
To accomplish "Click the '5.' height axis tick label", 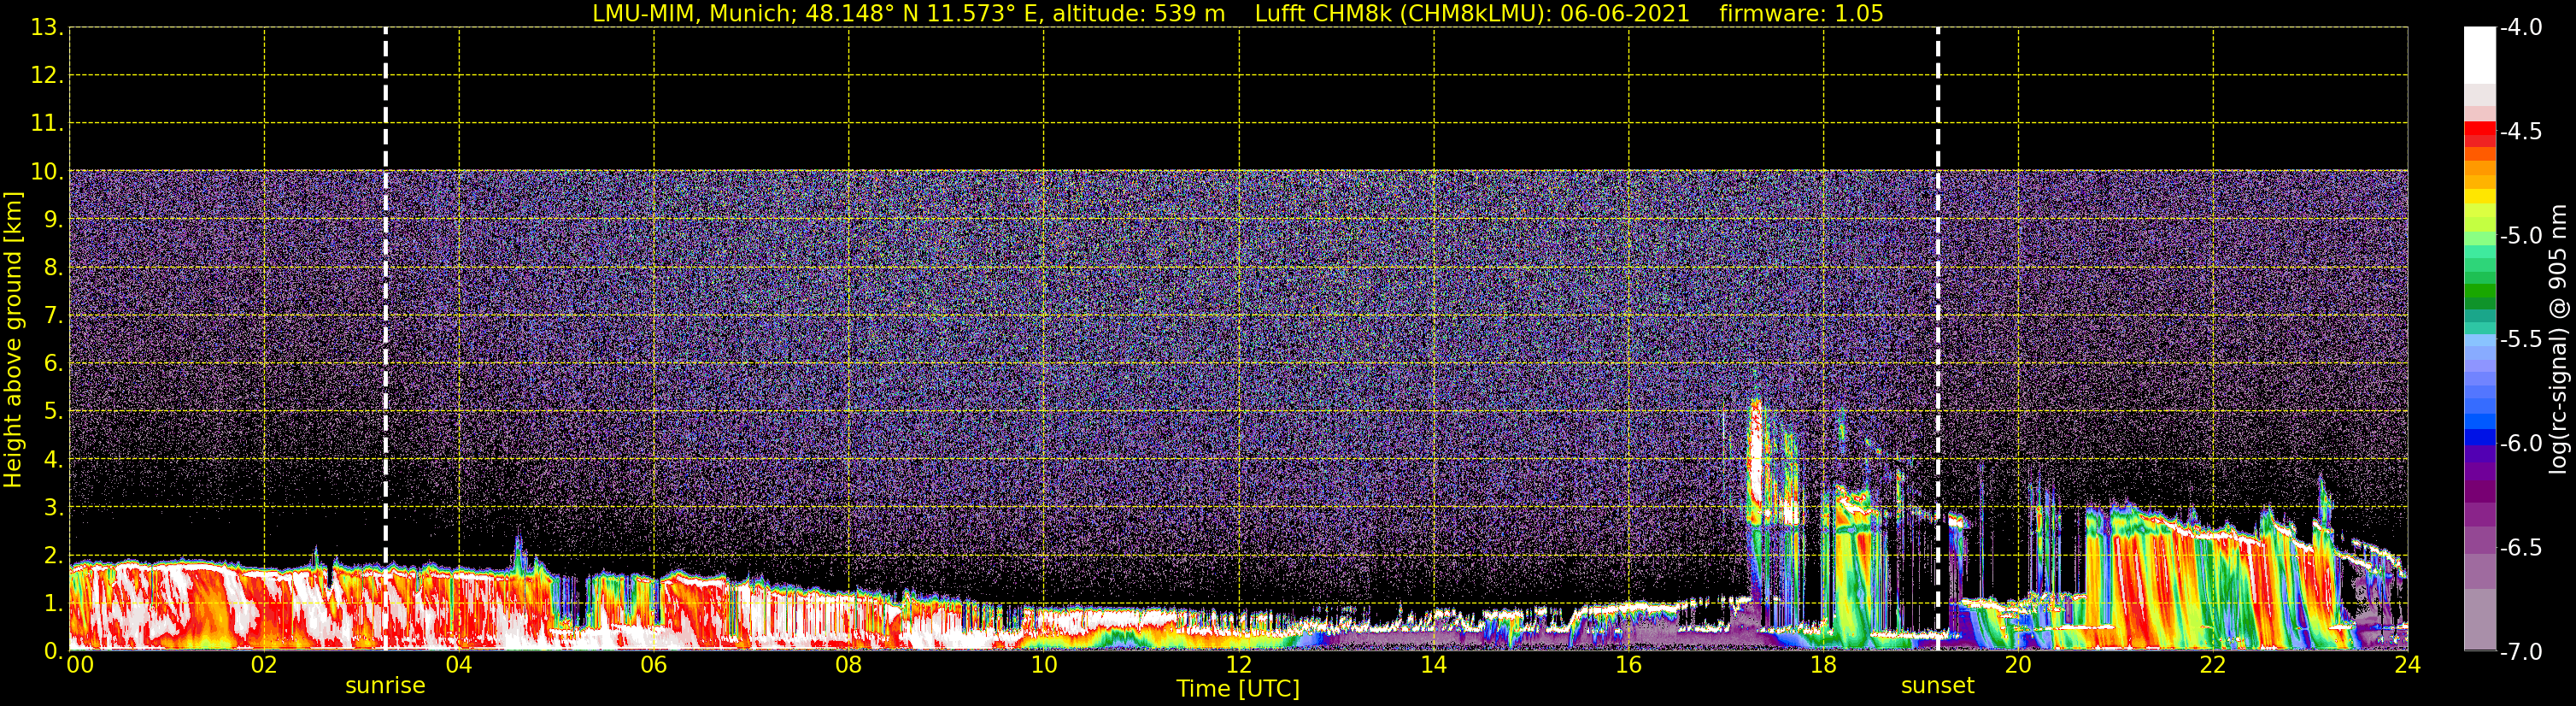I will click(x=54, y=411).
